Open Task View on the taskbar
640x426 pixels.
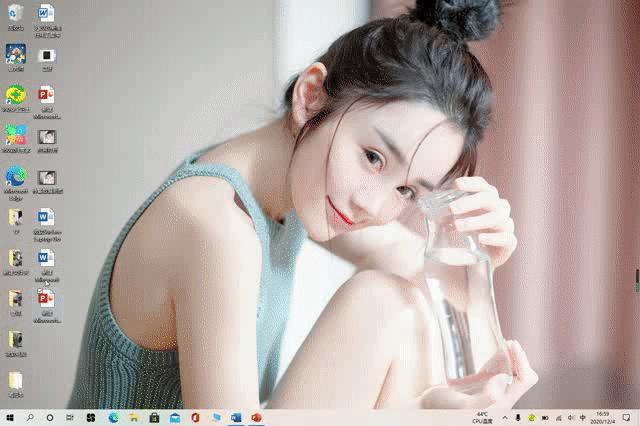tap(70, 417)
